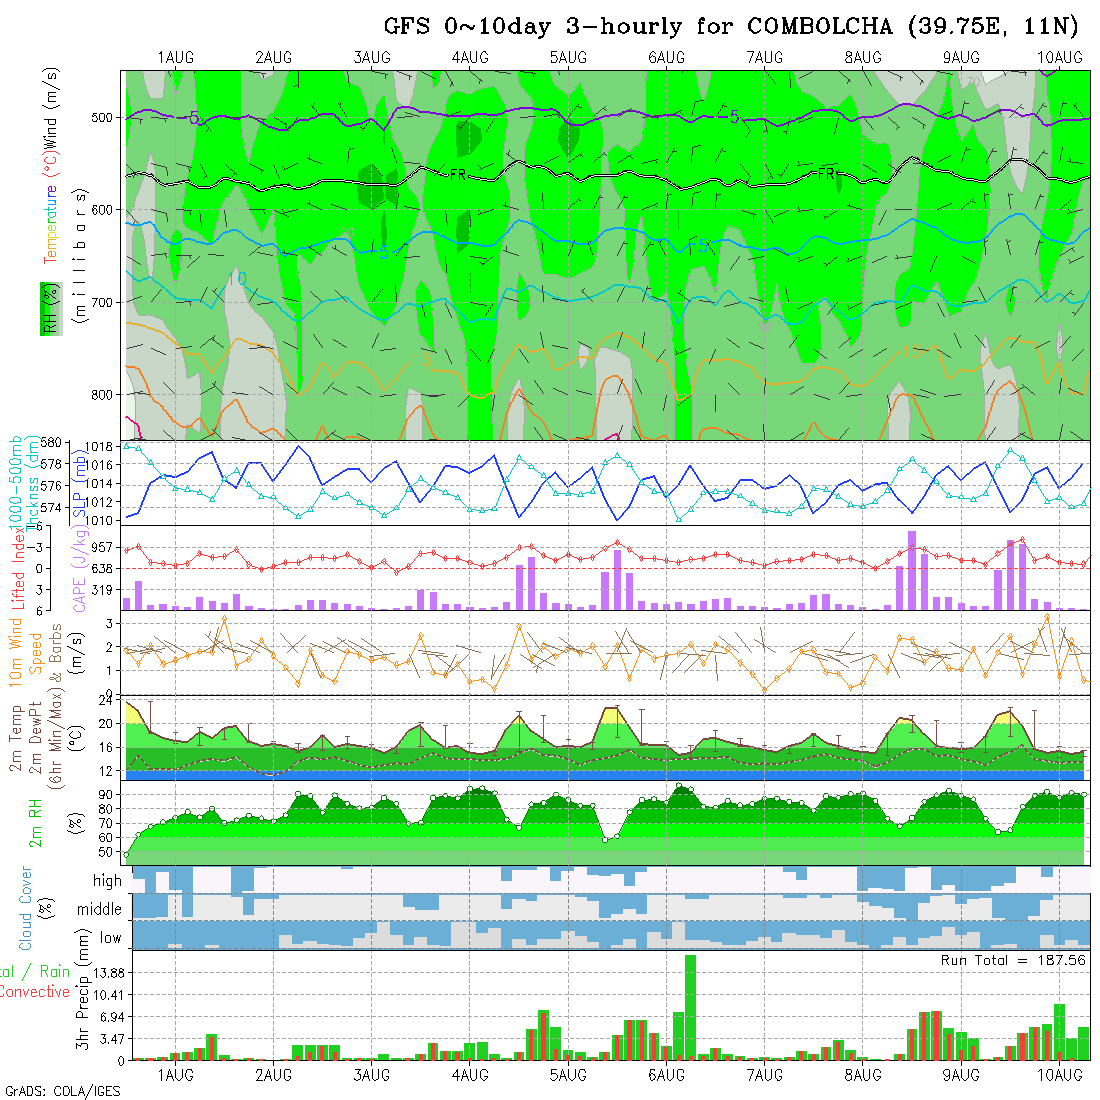1100x1100 pixels.
Task: Select the 'middle' cloud cover row label
Action: (x=100, y=909)
